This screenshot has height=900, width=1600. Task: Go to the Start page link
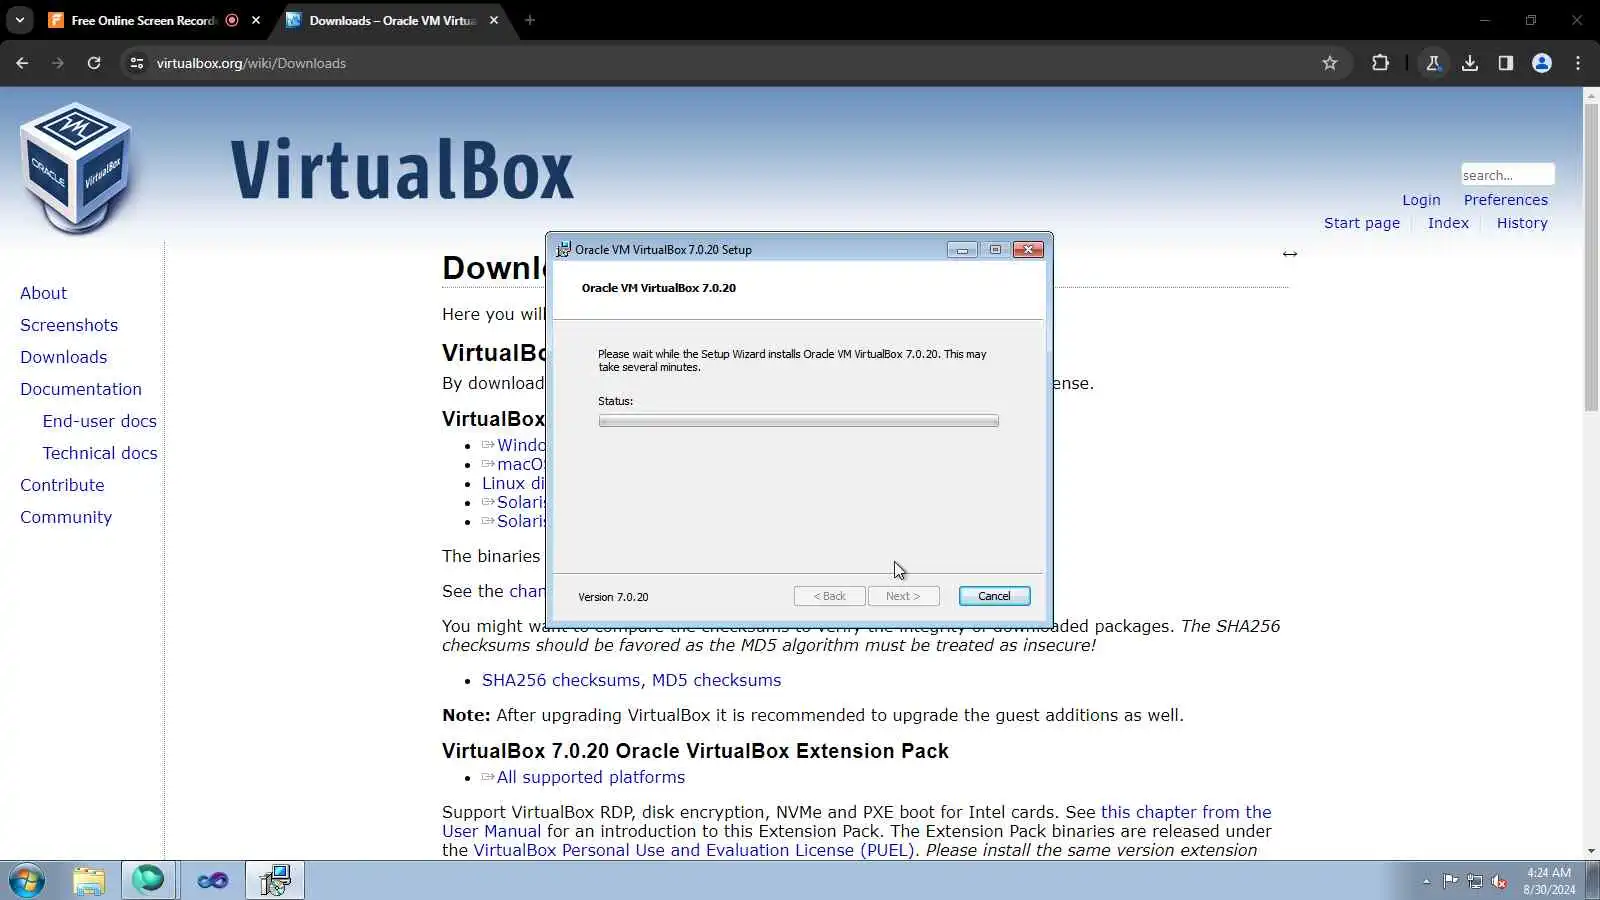point(1362,223)
